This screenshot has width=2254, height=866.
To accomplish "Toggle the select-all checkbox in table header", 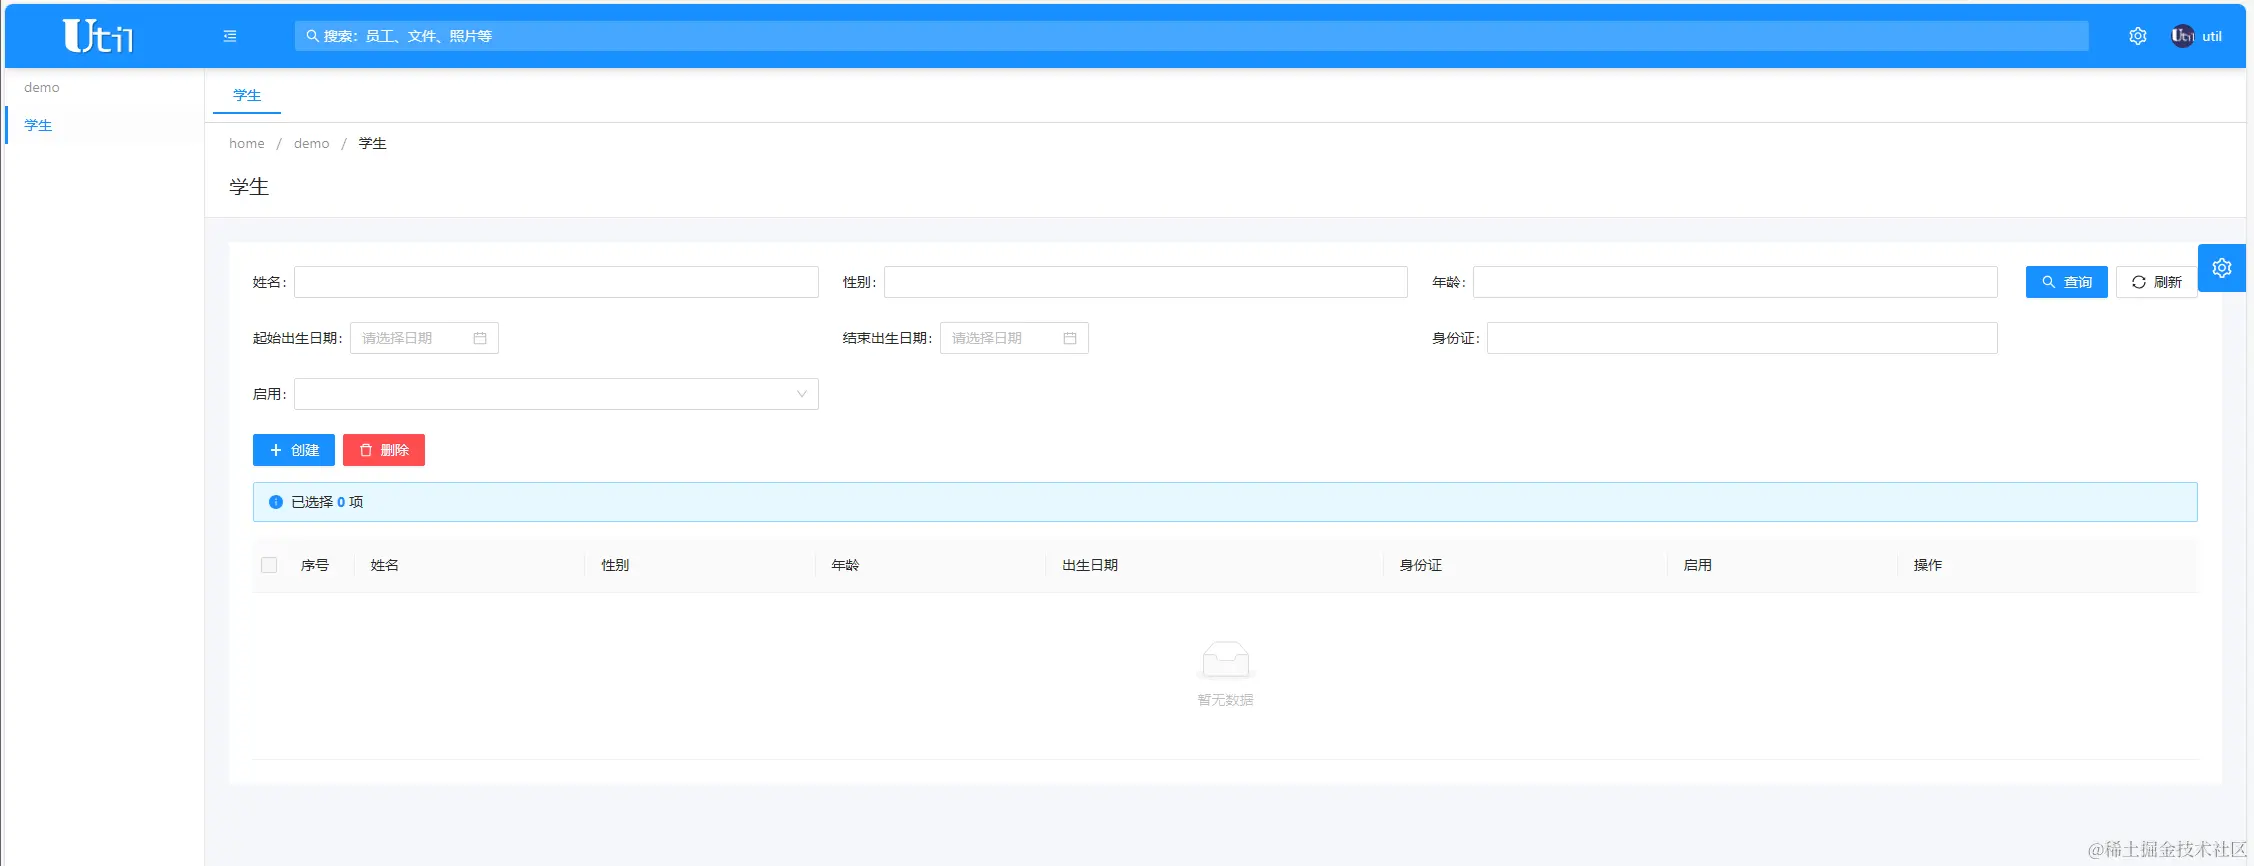I will click(269, 565).
